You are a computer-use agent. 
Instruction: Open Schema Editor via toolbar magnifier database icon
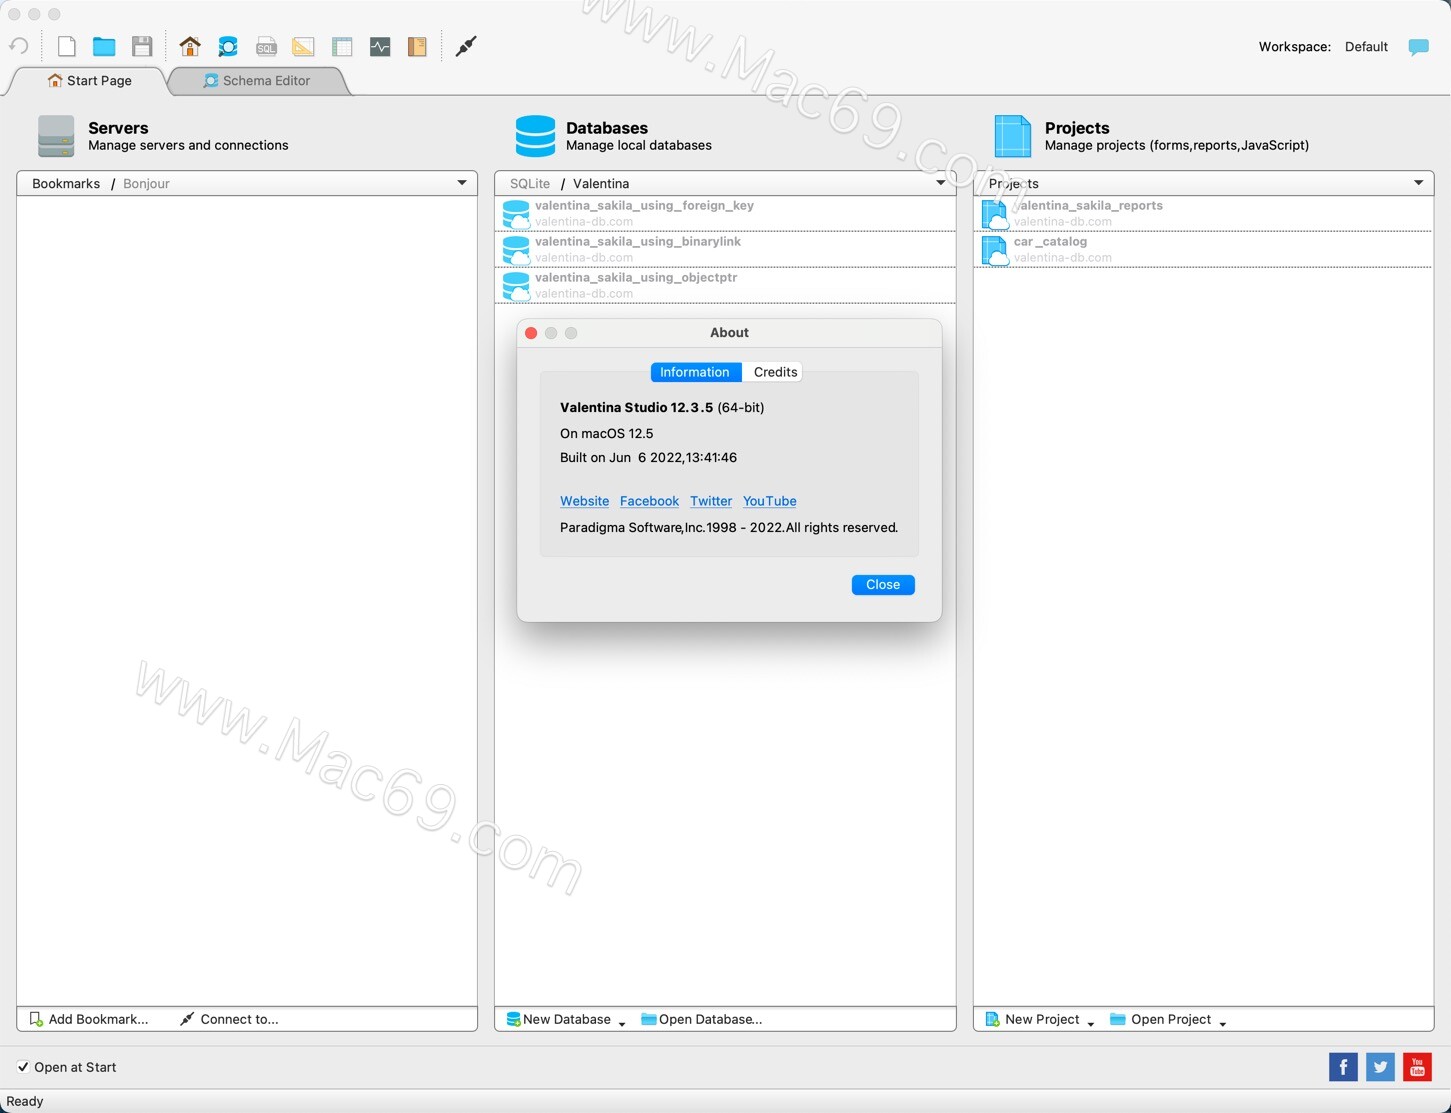[228, 46]
